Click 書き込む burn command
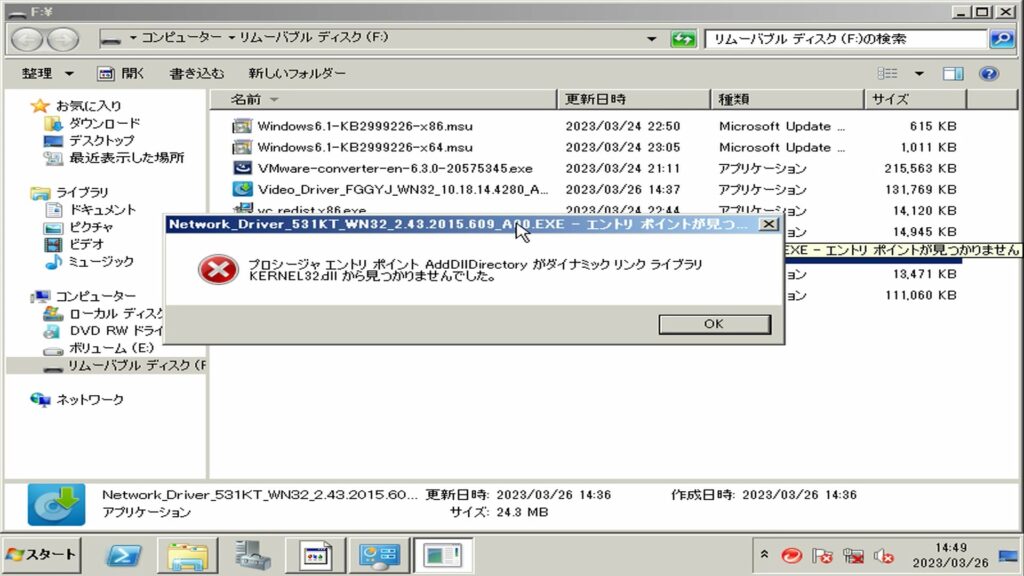 click(197, 74)
